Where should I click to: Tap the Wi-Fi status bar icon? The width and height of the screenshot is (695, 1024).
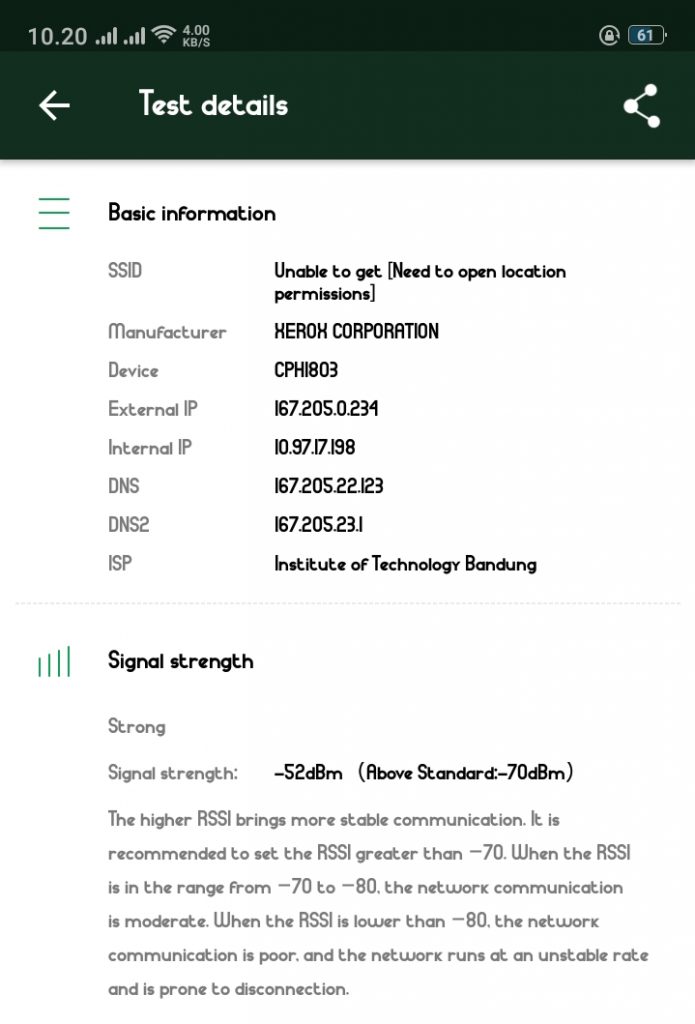(x=163, y=36)
